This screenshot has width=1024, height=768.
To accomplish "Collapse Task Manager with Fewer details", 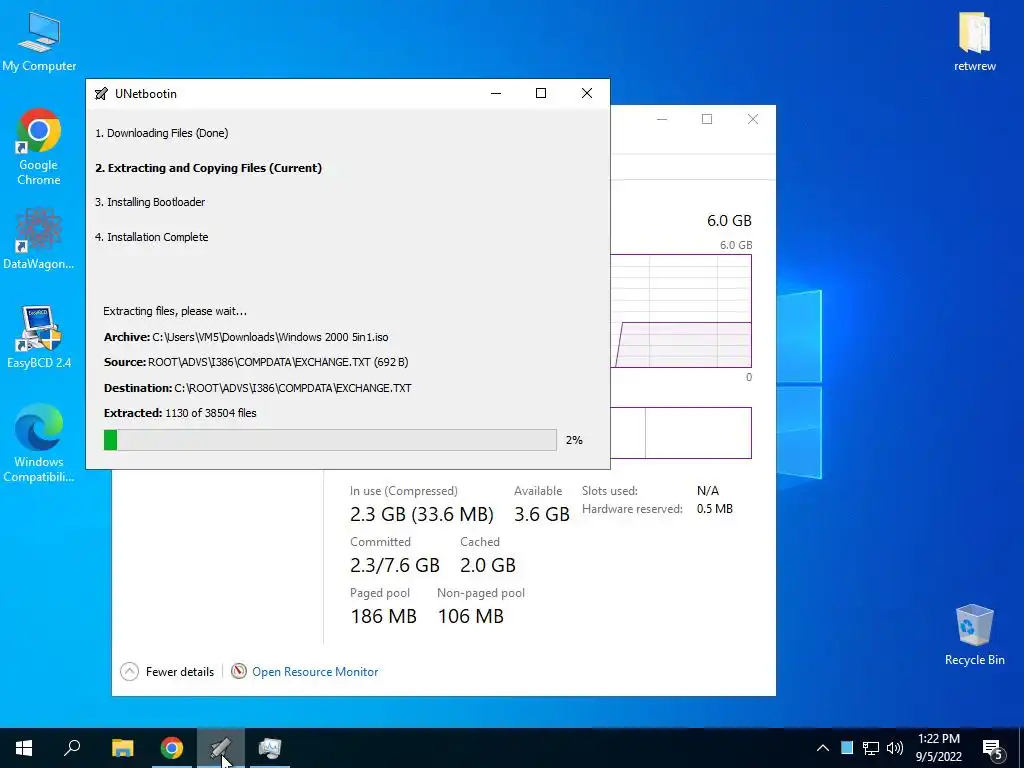I will tap(168, 671).
